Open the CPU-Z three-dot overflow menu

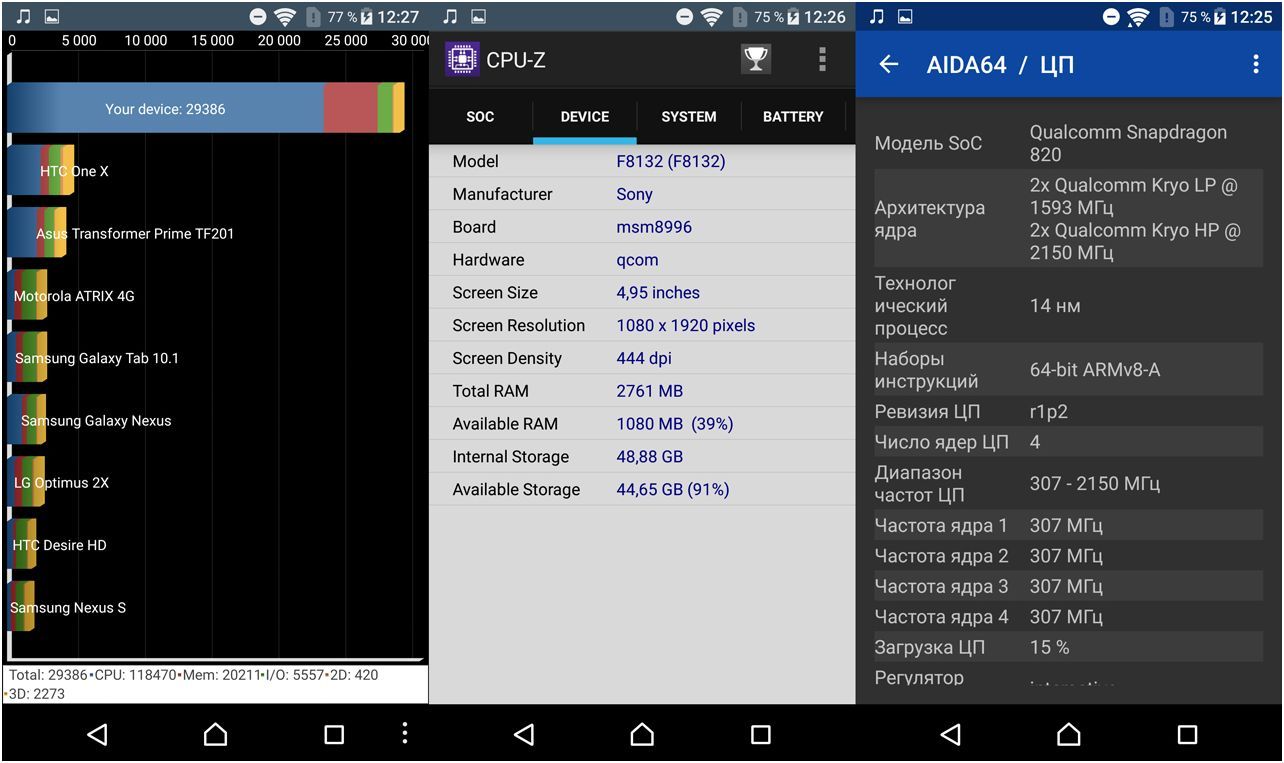822,60
